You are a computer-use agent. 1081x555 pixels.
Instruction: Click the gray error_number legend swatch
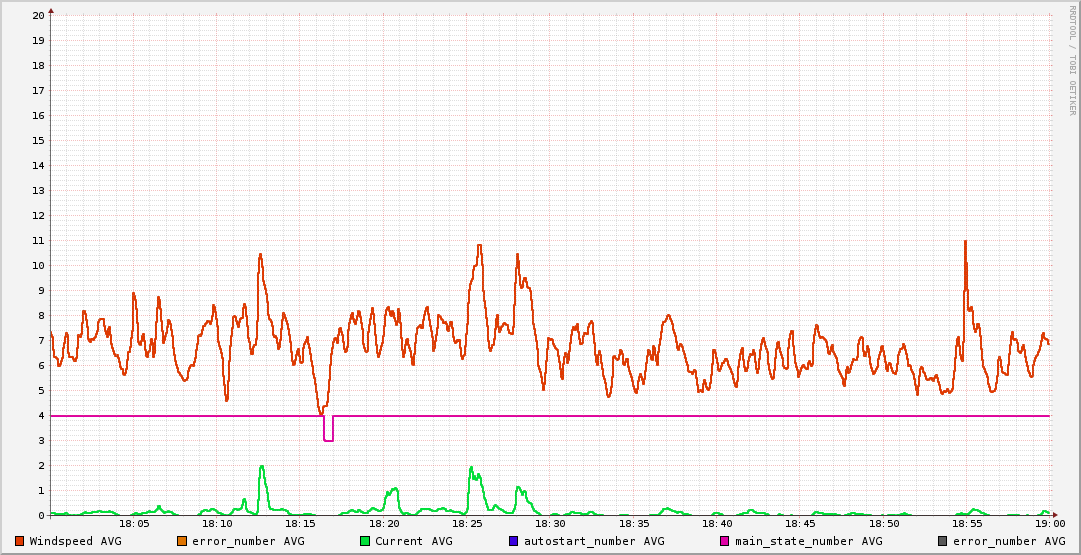click(942, 541)
